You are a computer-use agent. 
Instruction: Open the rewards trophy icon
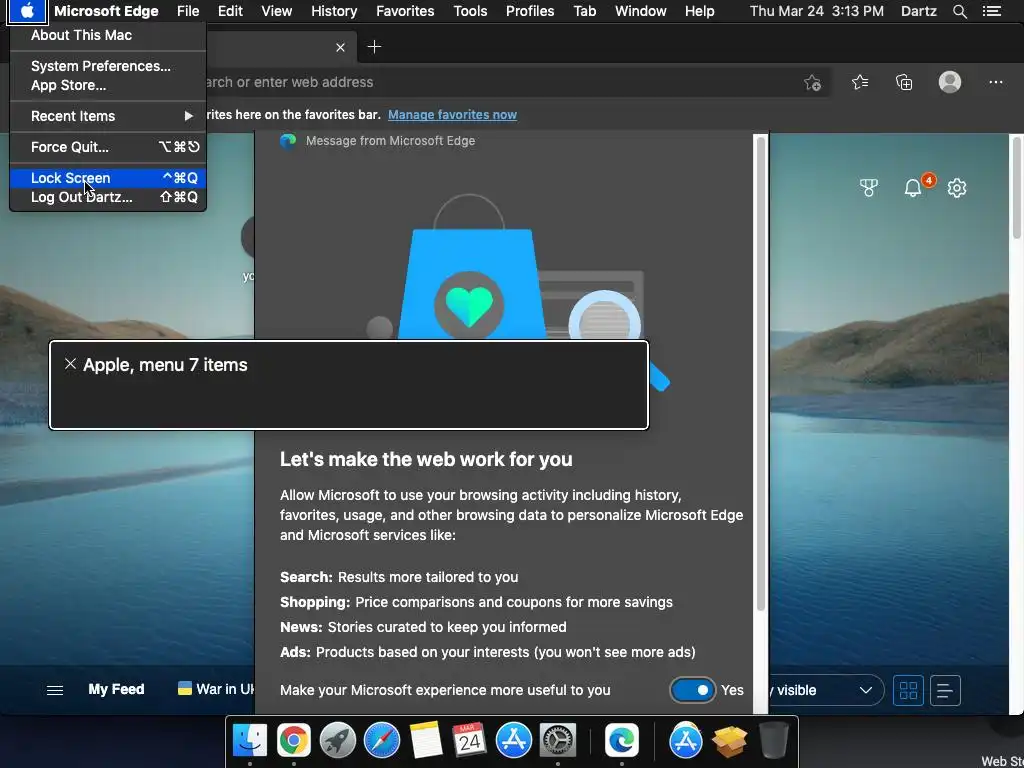click(x=869, y=188)
